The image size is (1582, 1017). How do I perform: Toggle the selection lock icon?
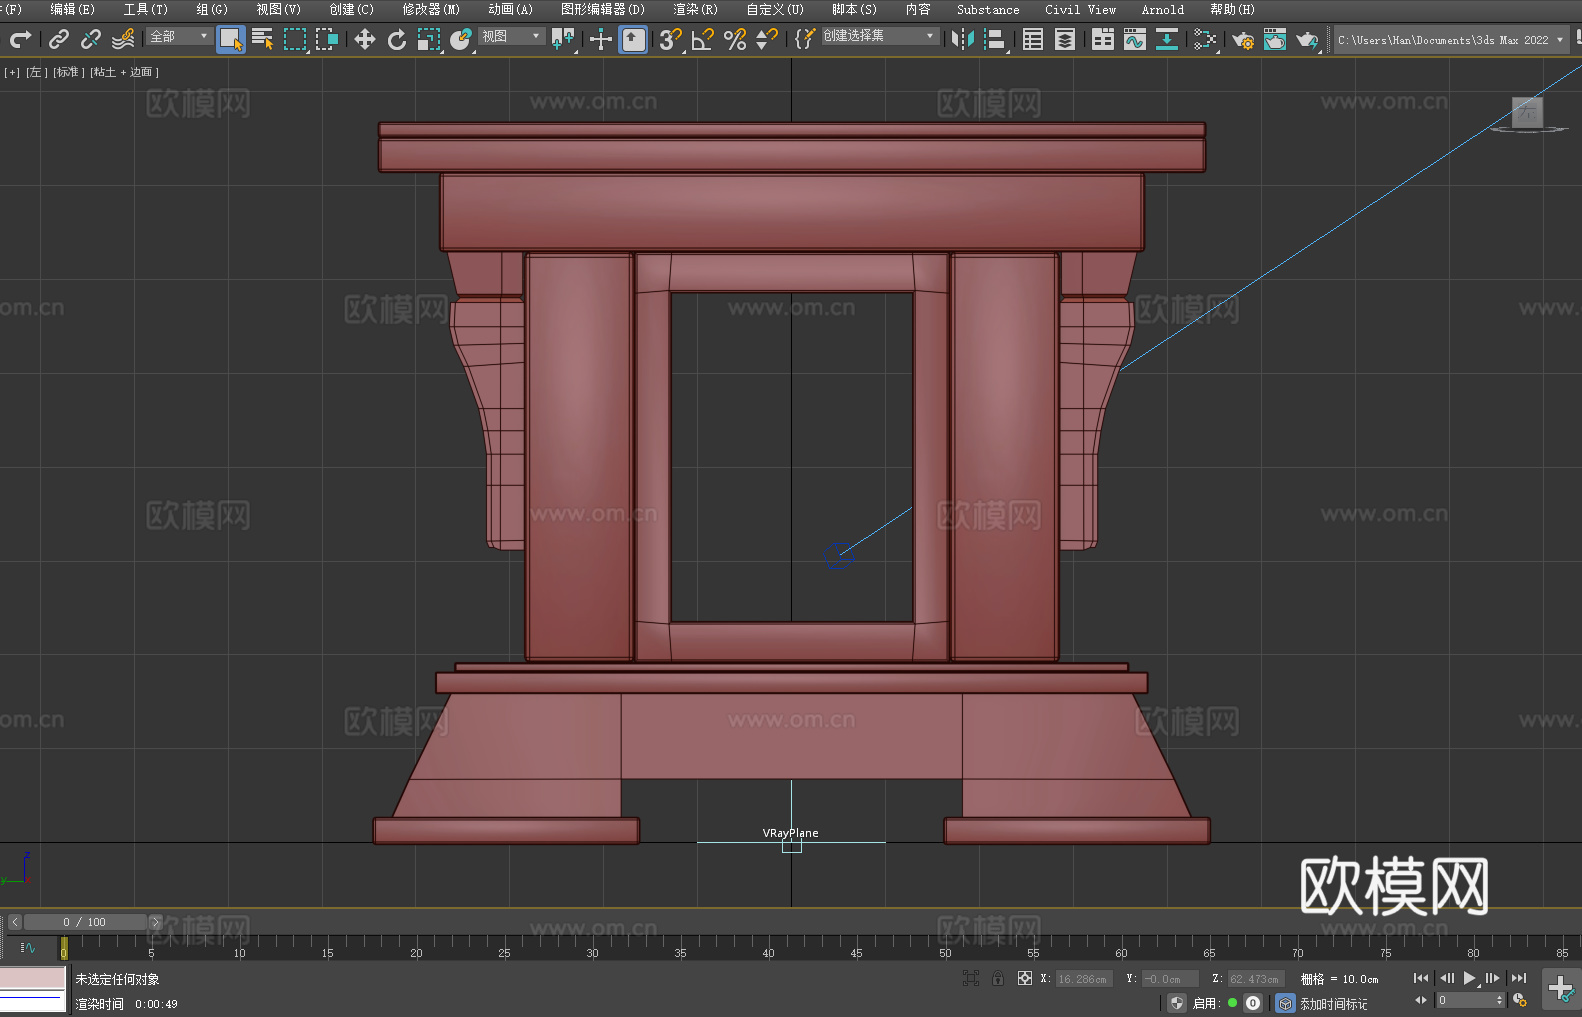[x=998, y=978]
